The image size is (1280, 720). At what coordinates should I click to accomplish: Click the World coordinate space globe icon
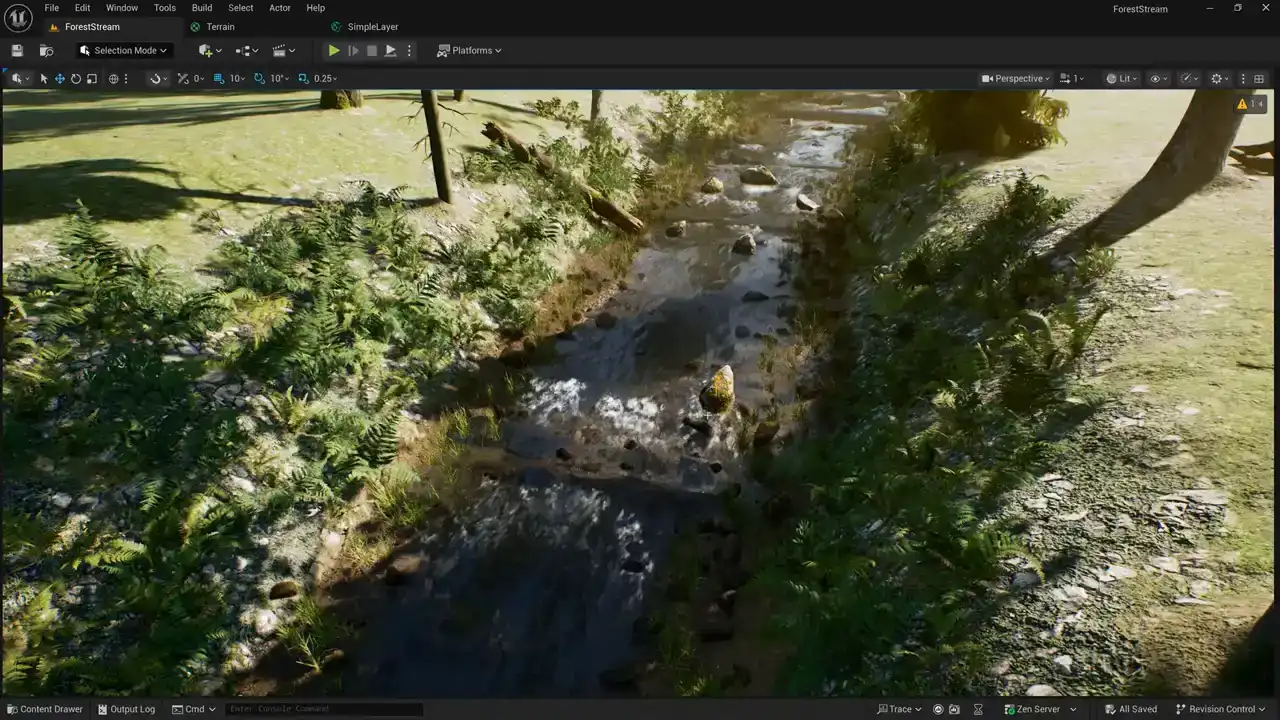pyautogui.click(x=113, y=79)
